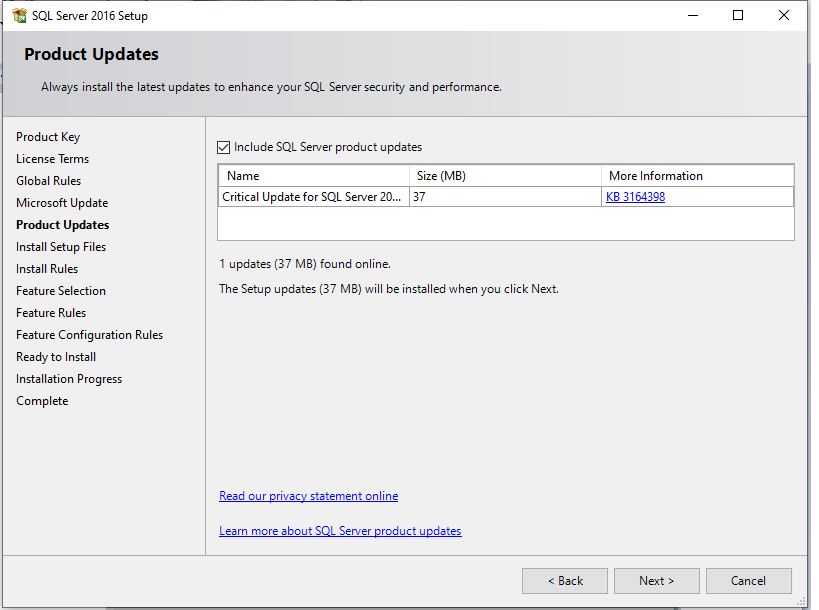Open the License Terms step
The width and height of the screenshot is (819, 610).
tap(52, 158)
